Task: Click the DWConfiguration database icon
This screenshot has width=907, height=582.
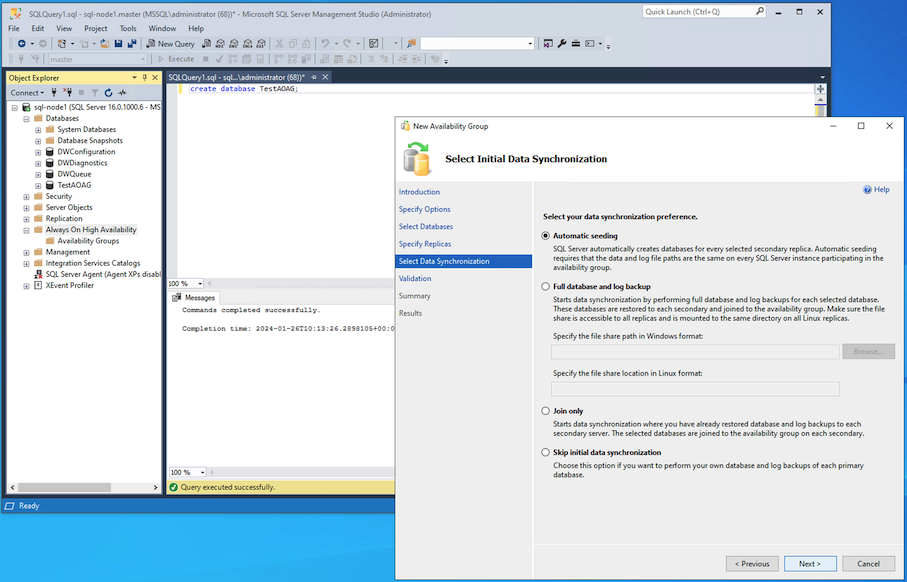Action: (50, 152)
